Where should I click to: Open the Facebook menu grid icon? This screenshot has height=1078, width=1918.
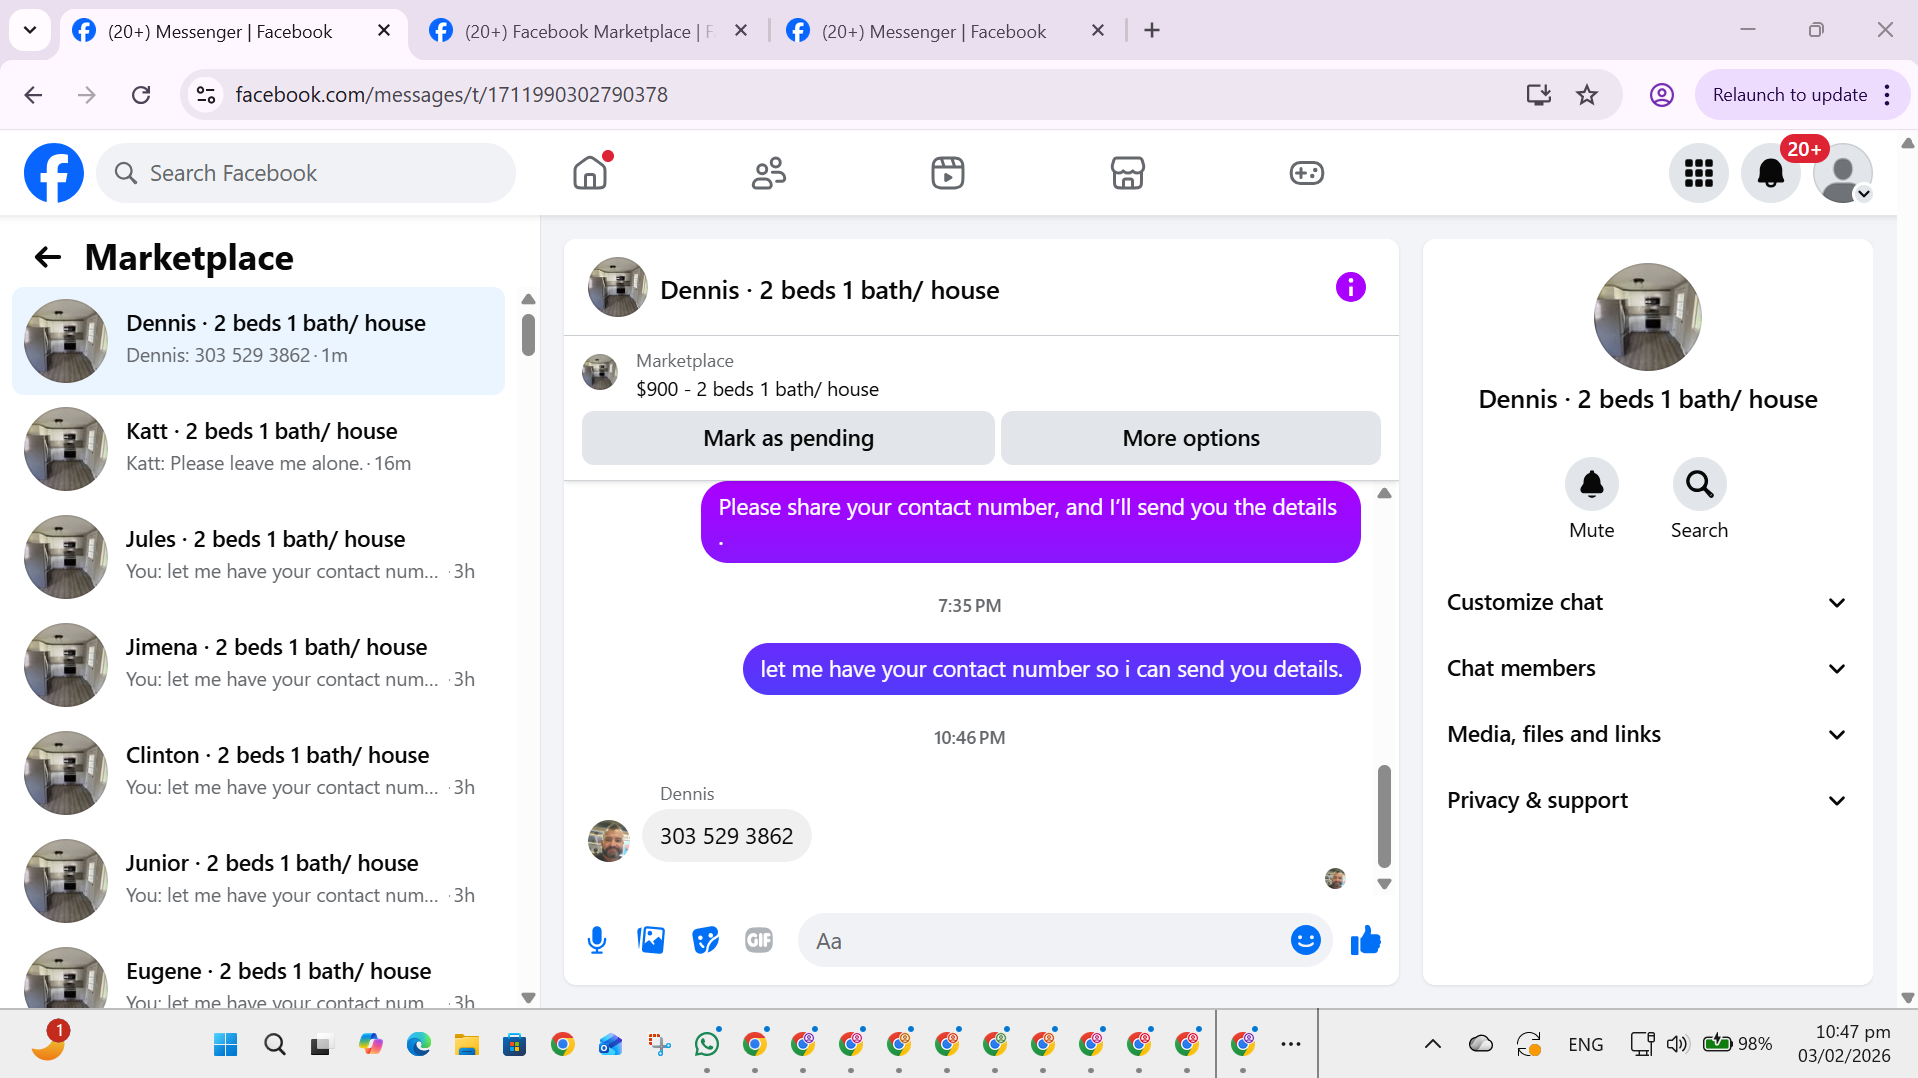pos(1698,173)
